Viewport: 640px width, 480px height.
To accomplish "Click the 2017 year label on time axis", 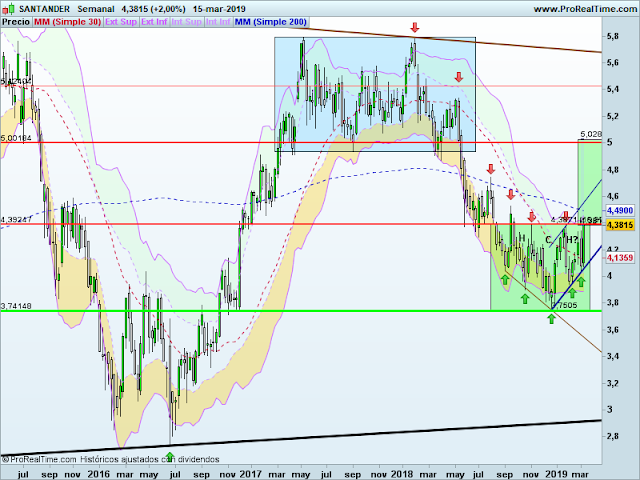I will tap(251, 474).
